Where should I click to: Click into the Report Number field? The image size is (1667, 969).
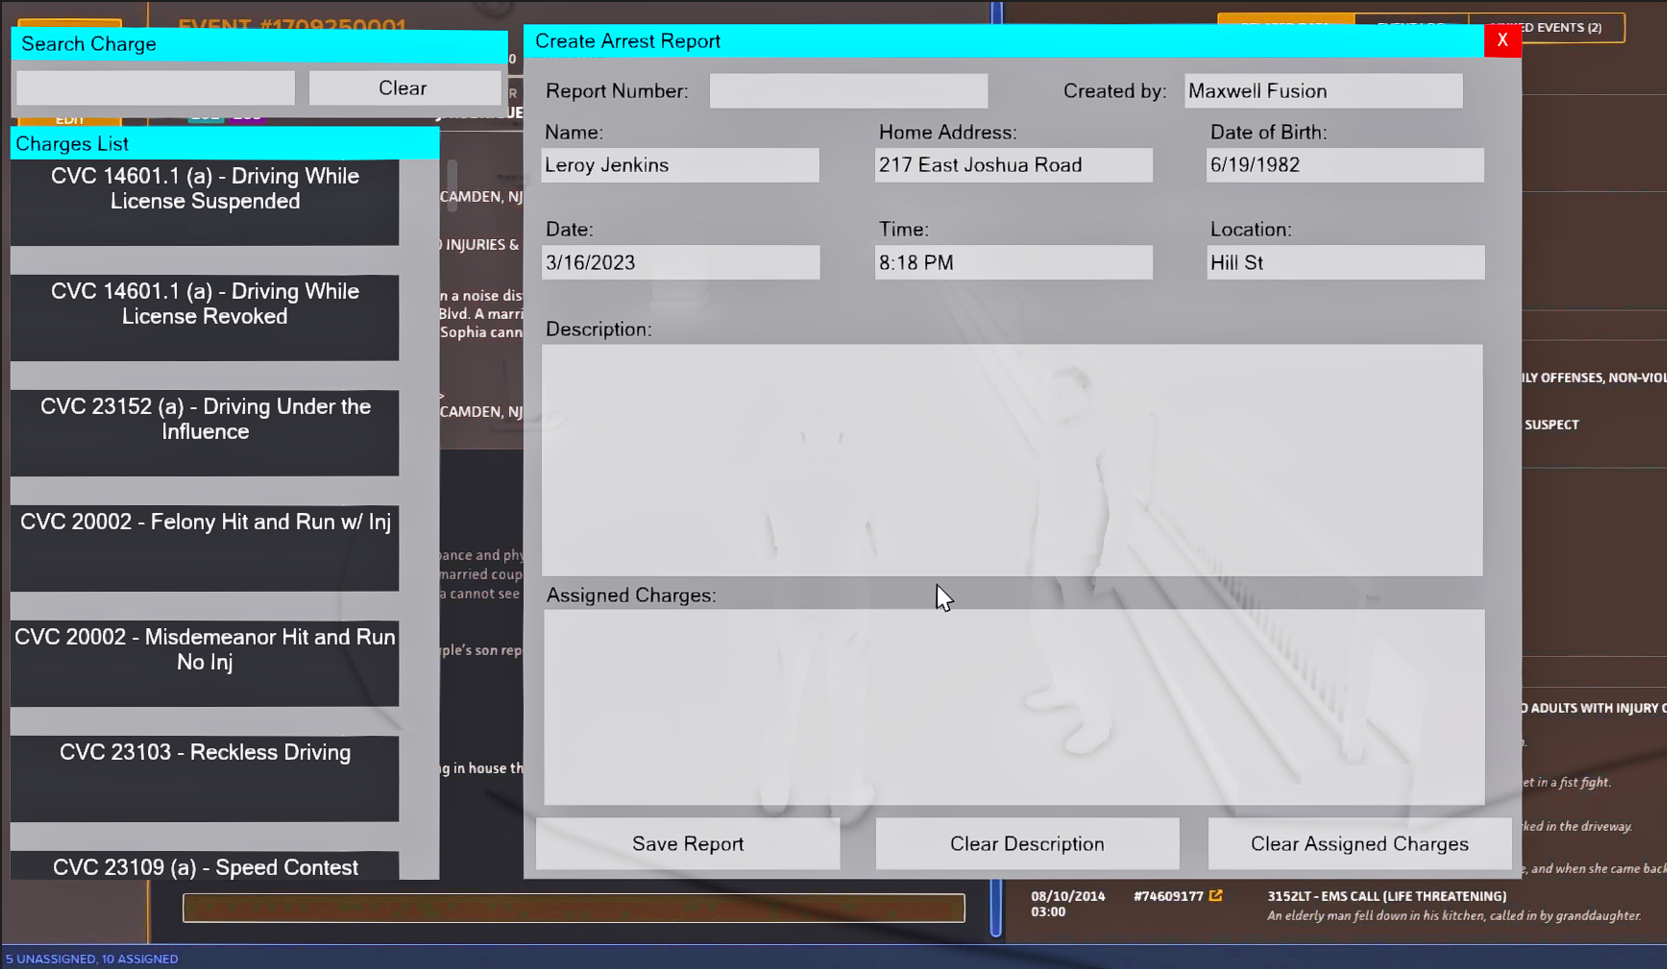click(x=848, y=91)
